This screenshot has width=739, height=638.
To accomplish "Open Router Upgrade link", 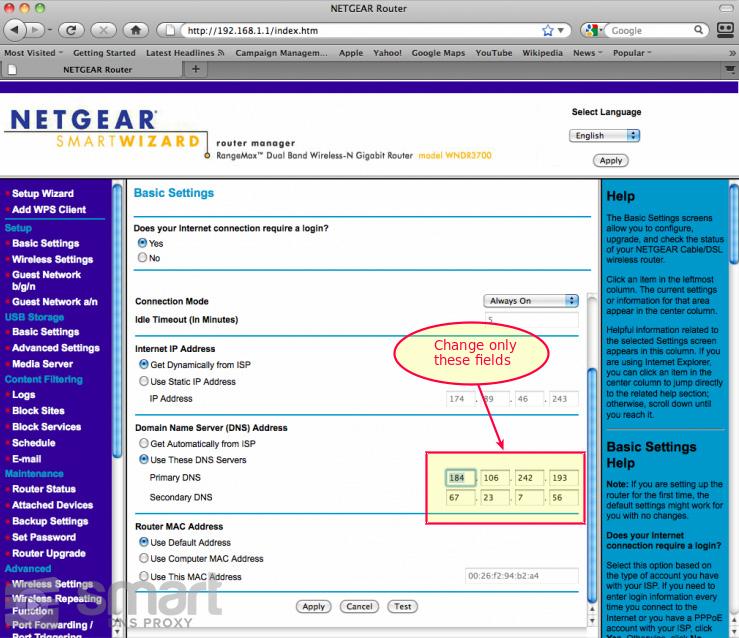I will [x=49, y=553].
